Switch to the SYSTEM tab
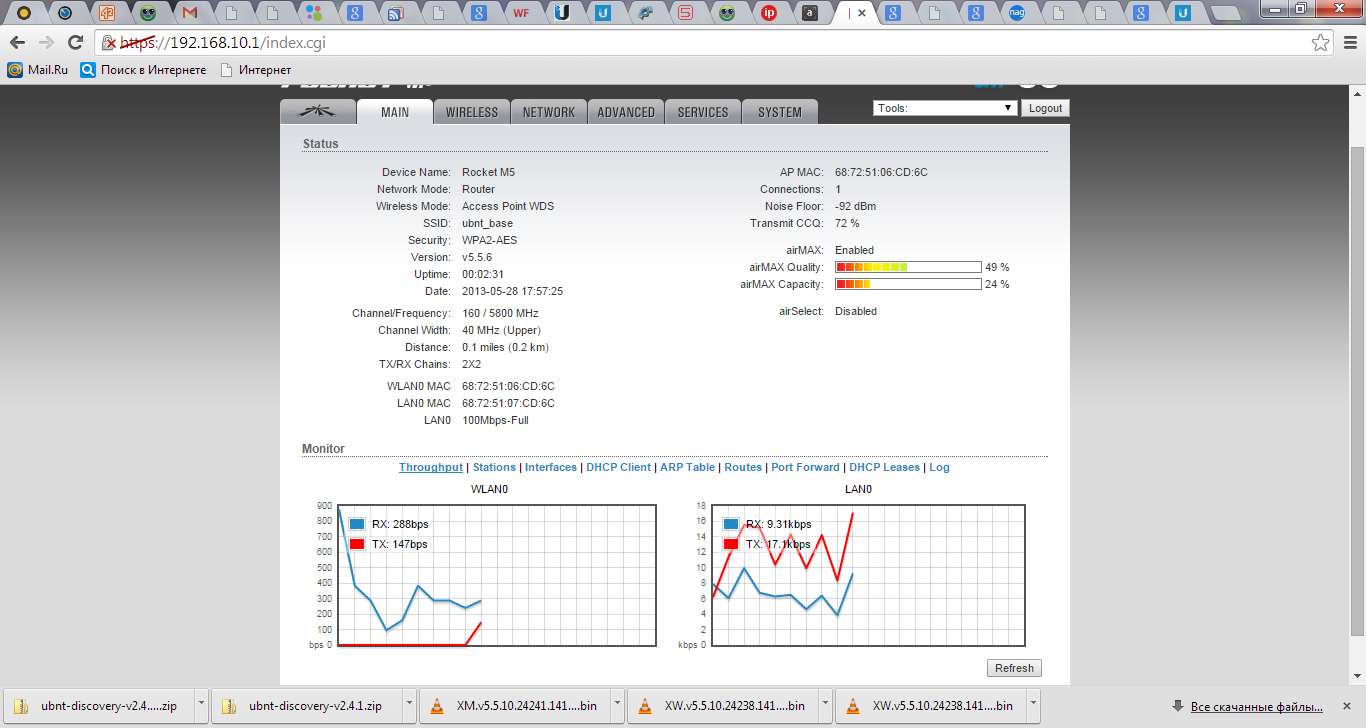The image size is (1366, 728). [780, 112]
